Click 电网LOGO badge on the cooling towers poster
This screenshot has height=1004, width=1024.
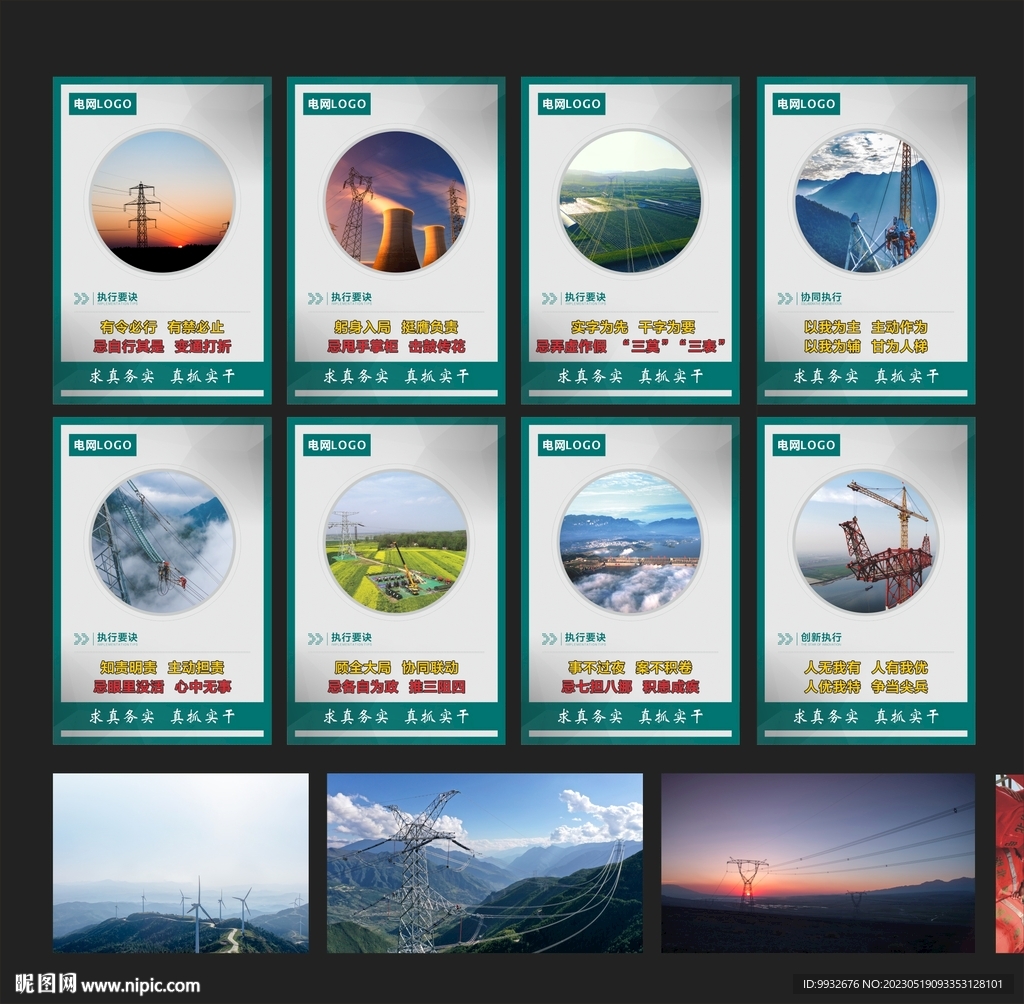(x=336, y=104)
